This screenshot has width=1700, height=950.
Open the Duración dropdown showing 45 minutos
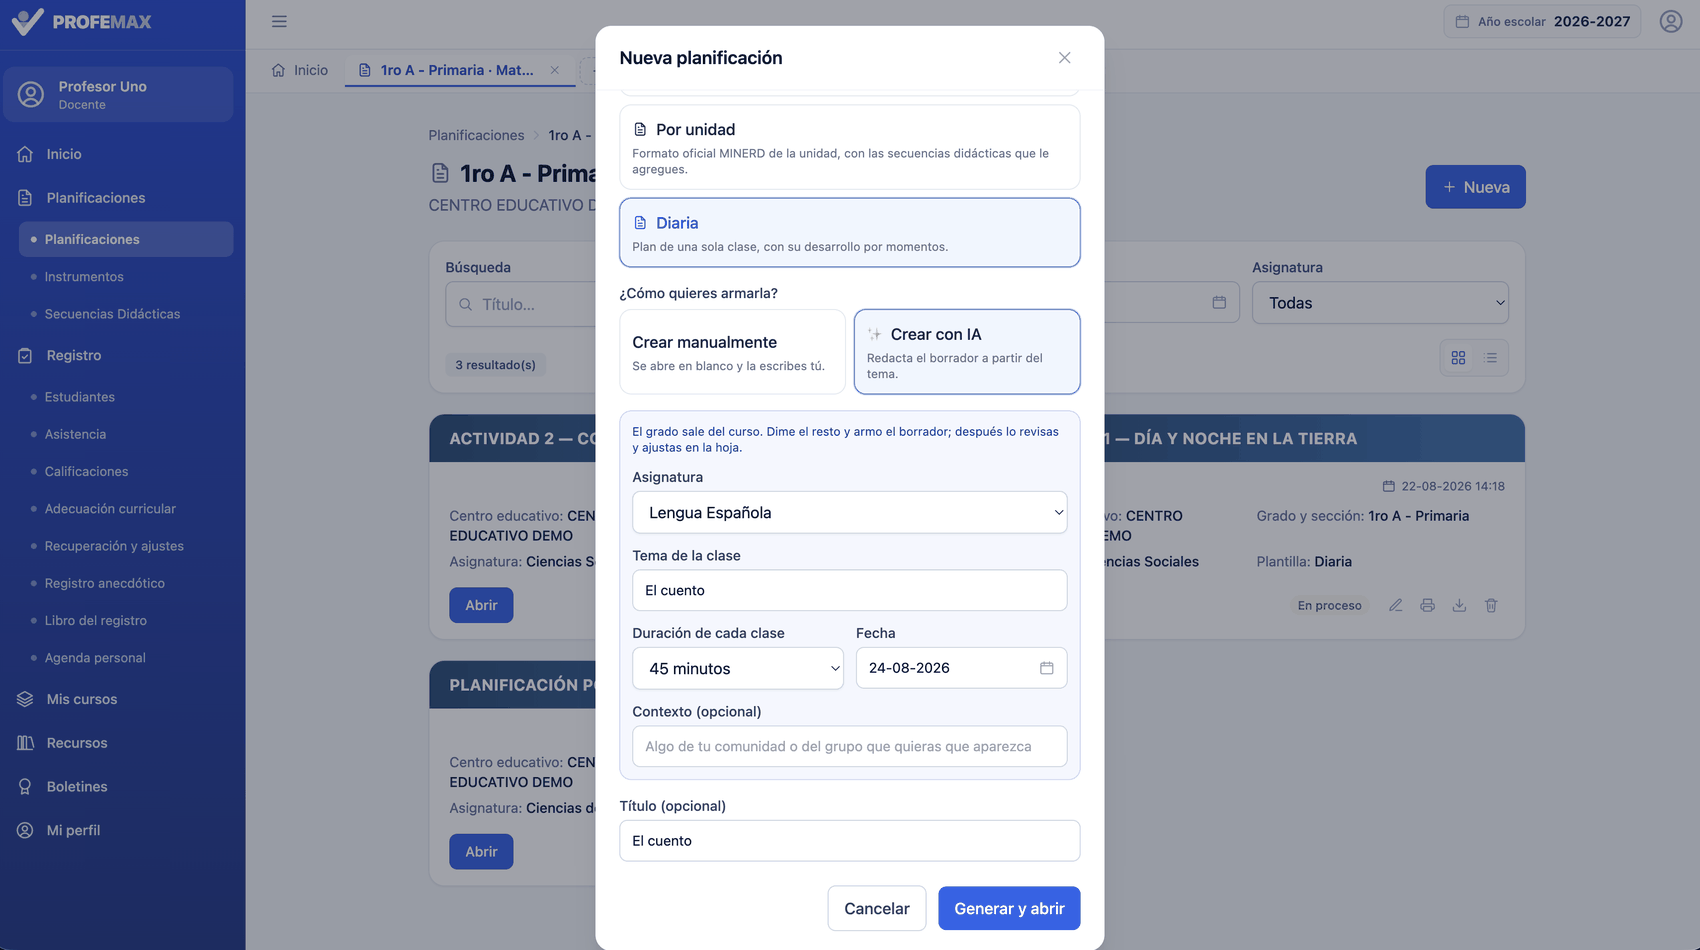click(x=738, y=668)
